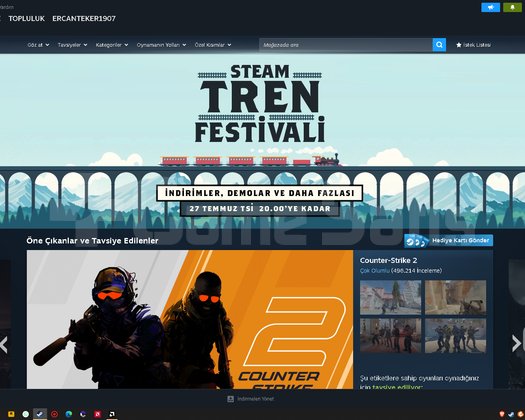Screen dimensions: 525x420
Task: Open the green bell notifications button
Action: pyautogui.click(x=512, y=7)
